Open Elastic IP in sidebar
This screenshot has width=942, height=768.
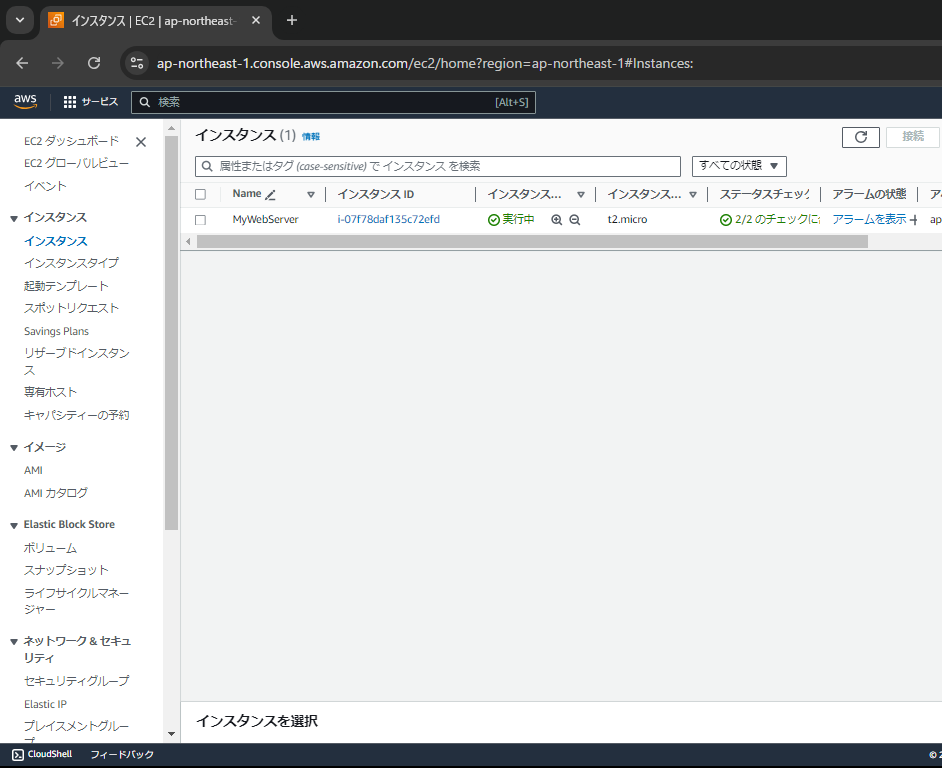46,704
